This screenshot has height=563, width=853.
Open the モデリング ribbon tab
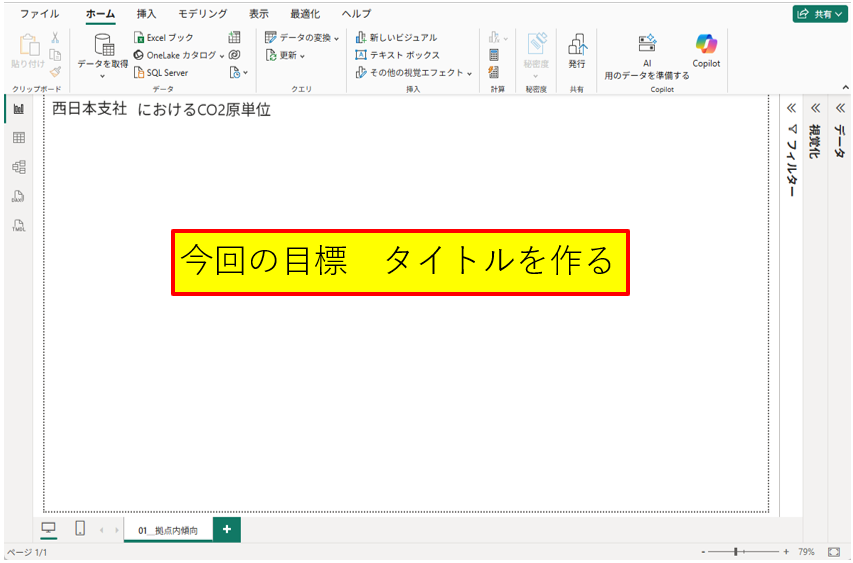coord(203,14)
